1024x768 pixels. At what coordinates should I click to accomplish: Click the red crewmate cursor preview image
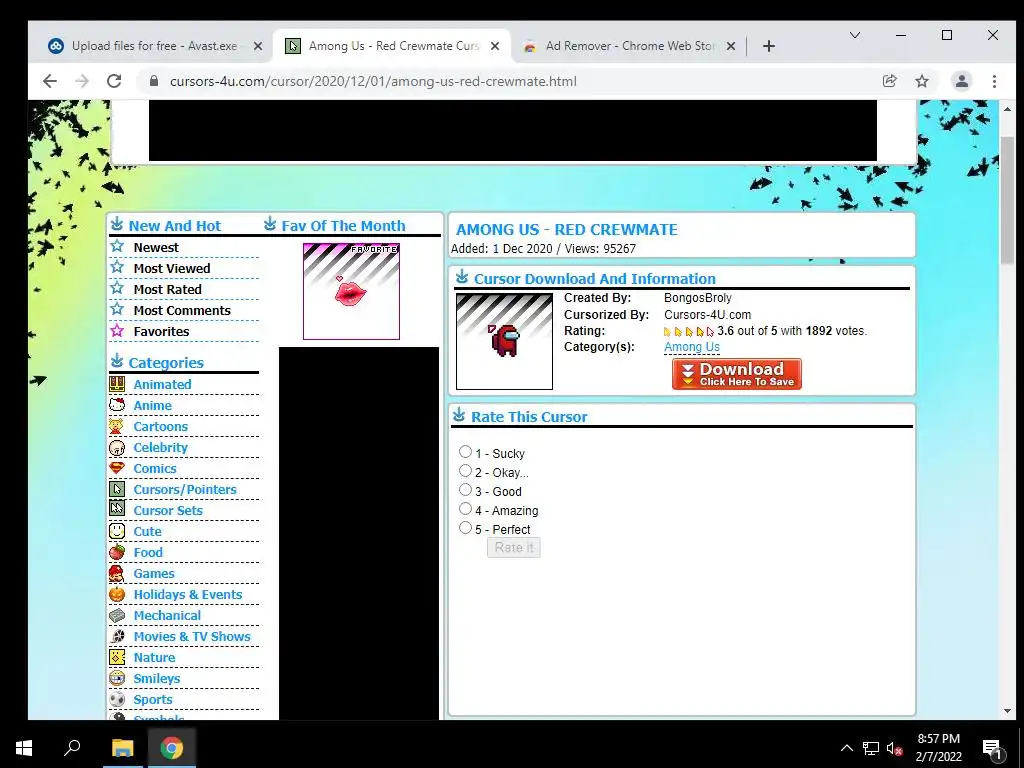pos(504,341)
